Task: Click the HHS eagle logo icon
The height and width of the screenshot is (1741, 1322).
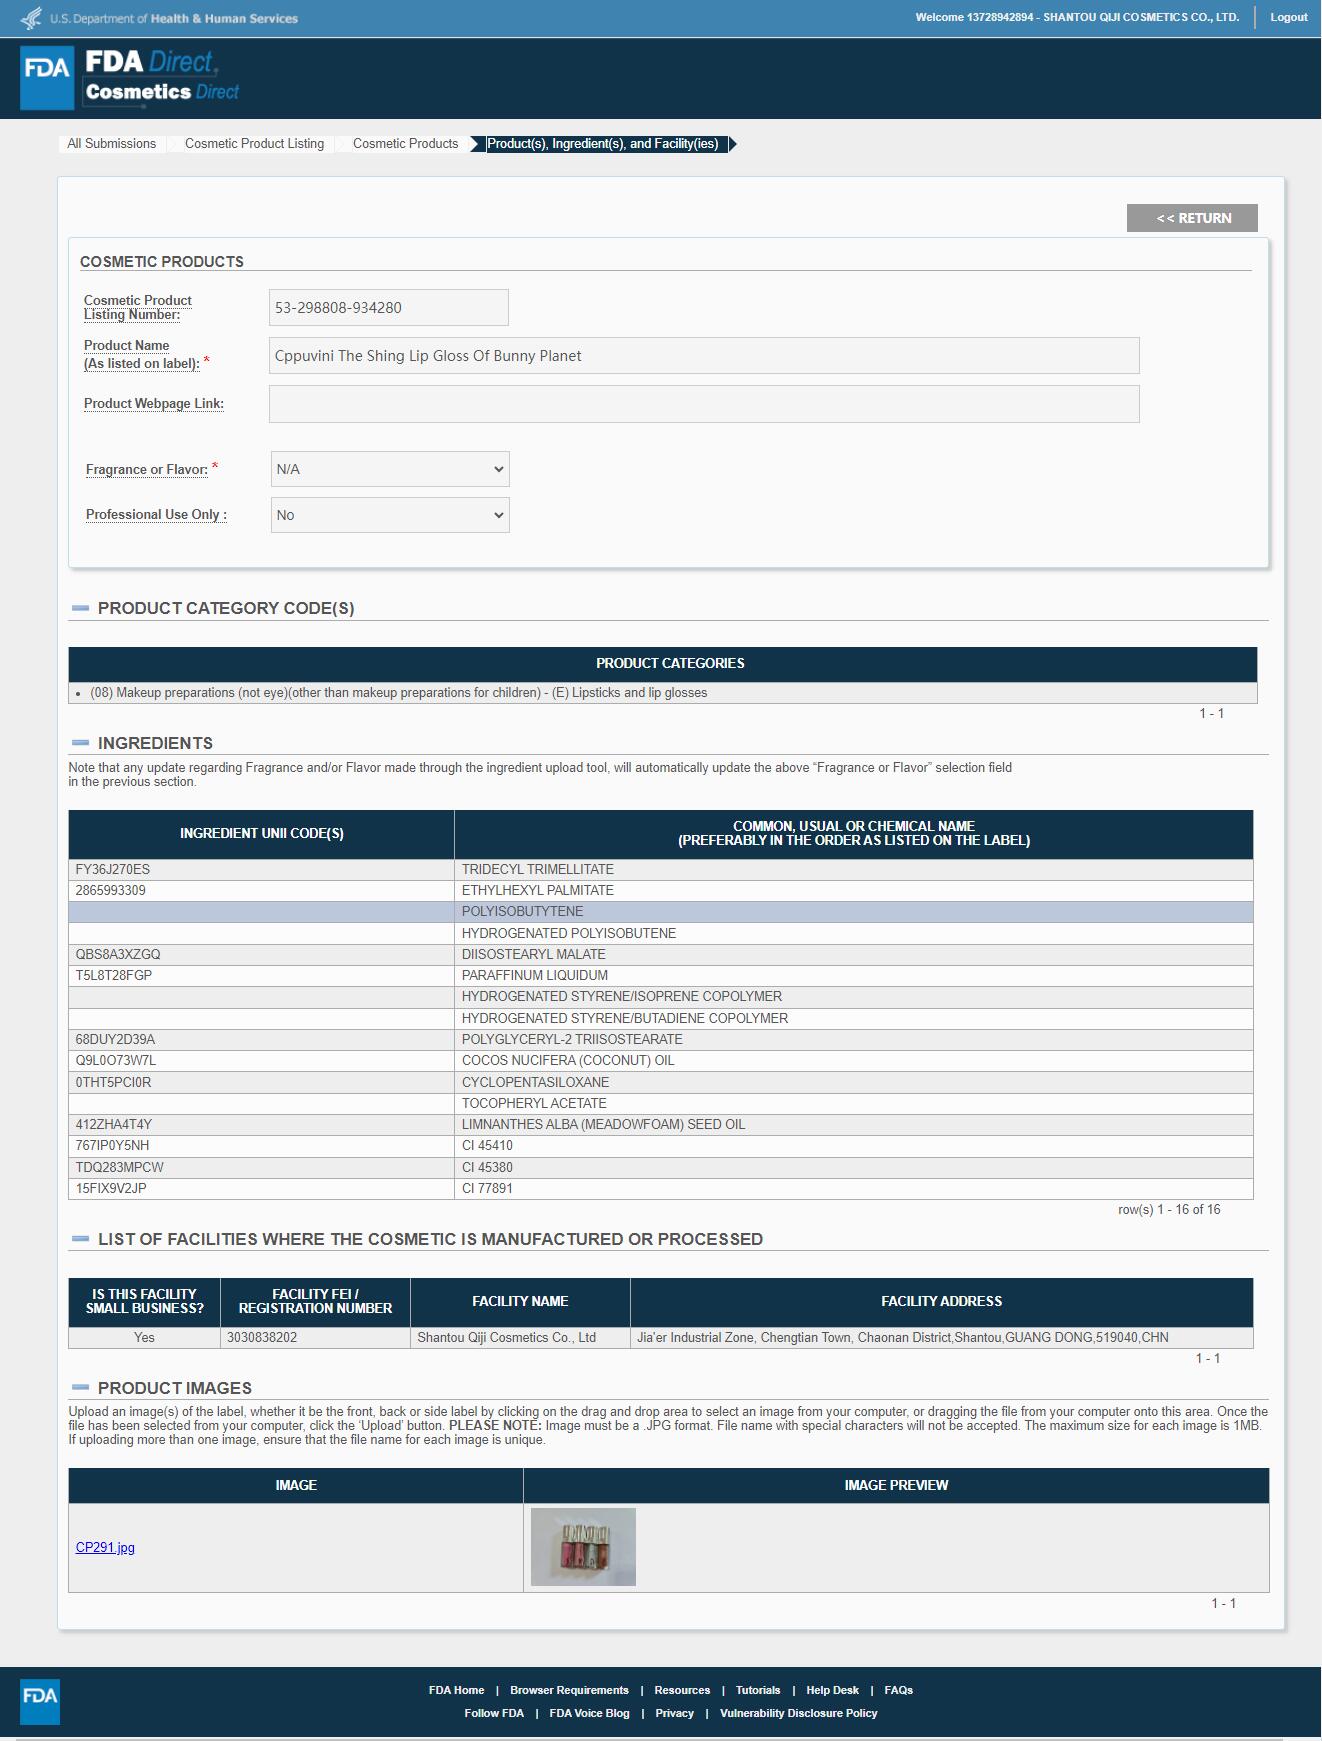Action: (x=31, y=18)
